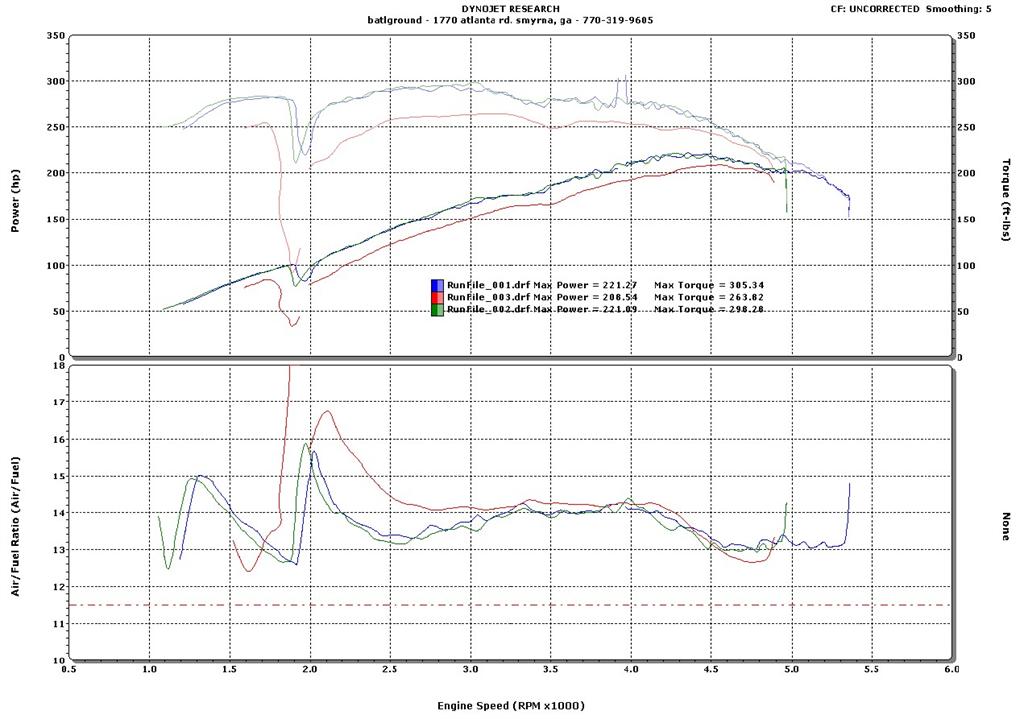Click the green RunFile_002 legend swatch
1024x719 pixels.
[x=437, y=310]
